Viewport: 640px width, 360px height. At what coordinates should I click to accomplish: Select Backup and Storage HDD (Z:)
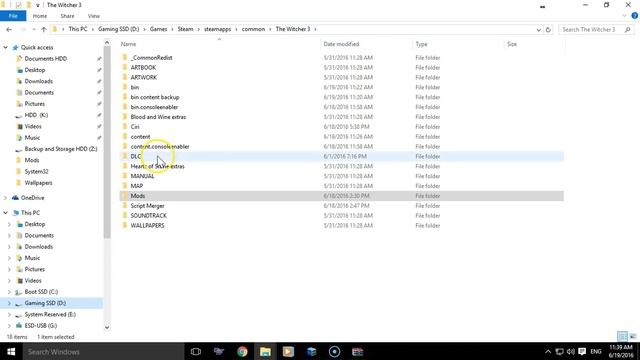[x=60, y=149]
